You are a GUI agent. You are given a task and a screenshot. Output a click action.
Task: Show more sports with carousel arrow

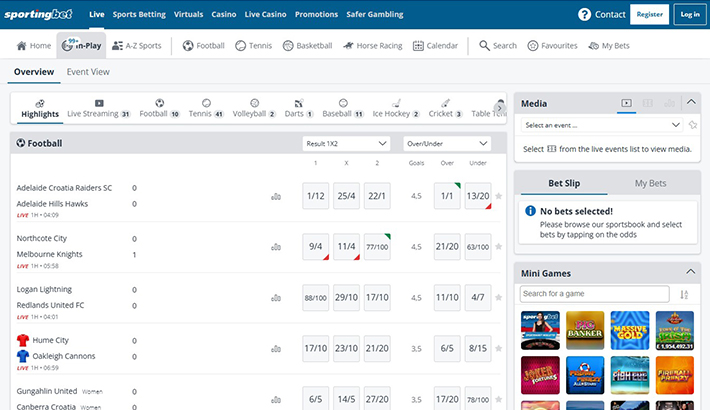pyautogui.click(x=499, y=108)
